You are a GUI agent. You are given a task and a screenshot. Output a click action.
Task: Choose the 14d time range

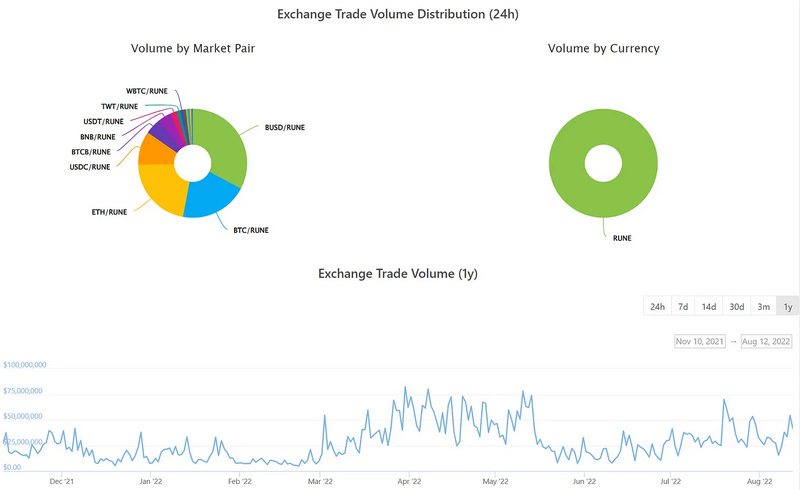[x=708, y=306]
